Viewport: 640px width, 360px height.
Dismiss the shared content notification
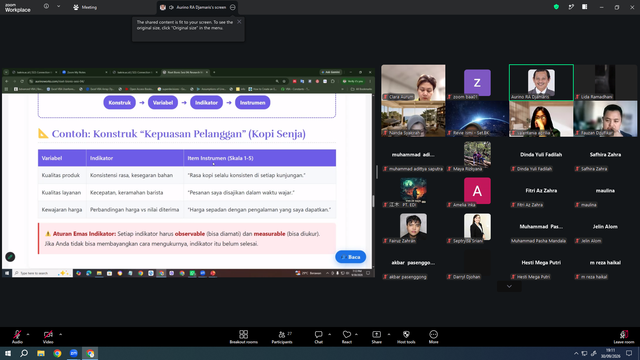pyautogui.click(x=239, y=22)
